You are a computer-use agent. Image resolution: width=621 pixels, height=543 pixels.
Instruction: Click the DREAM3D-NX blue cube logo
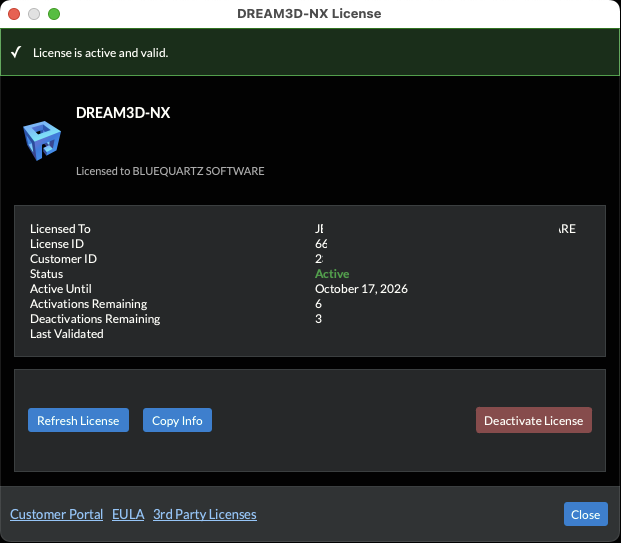[42, 141]
